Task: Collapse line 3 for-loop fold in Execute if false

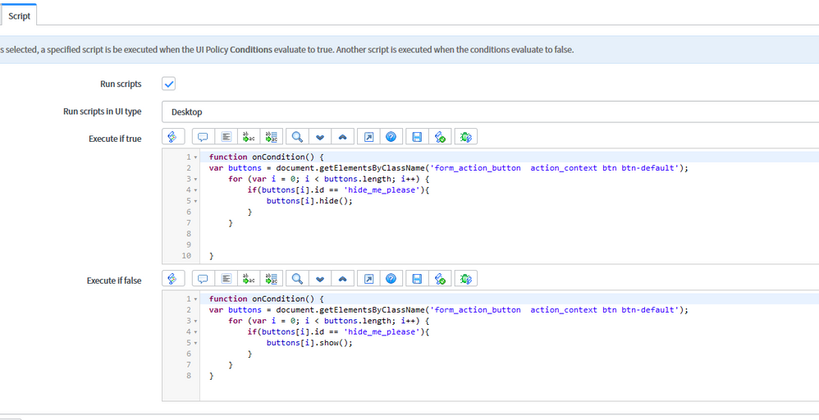Action: pyautogui.click(x=196, y=321)
